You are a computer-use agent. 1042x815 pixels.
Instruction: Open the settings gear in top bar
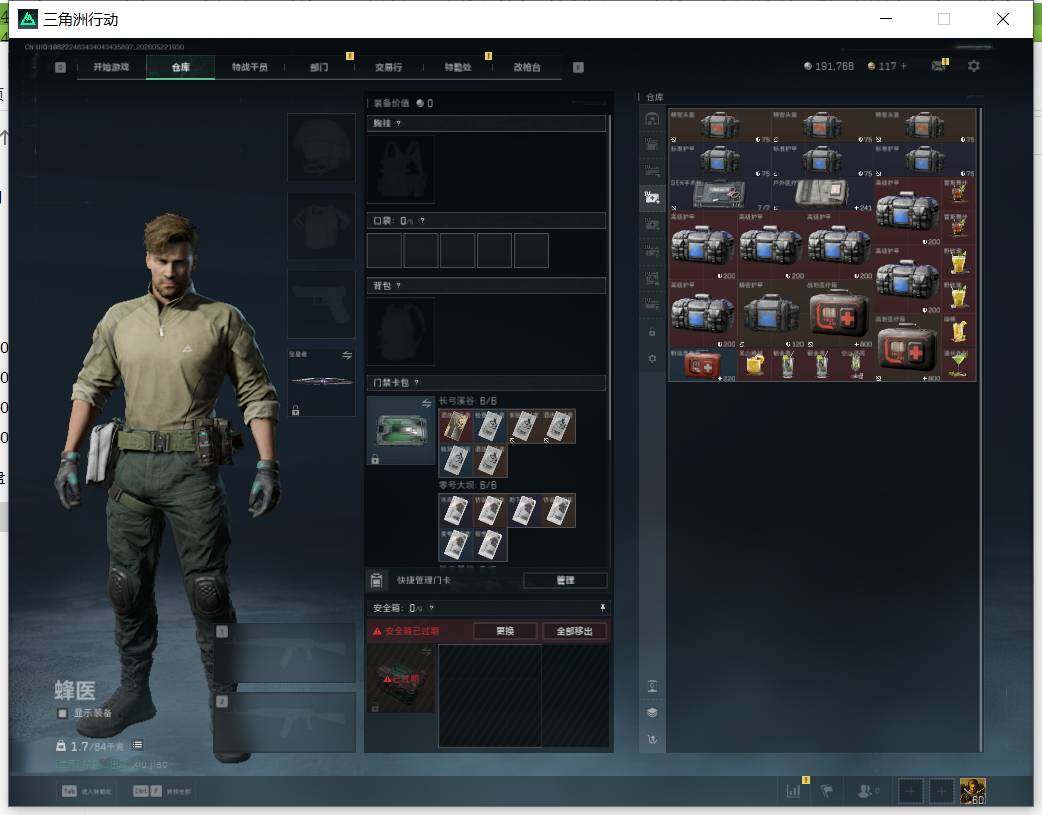point(974,66)
